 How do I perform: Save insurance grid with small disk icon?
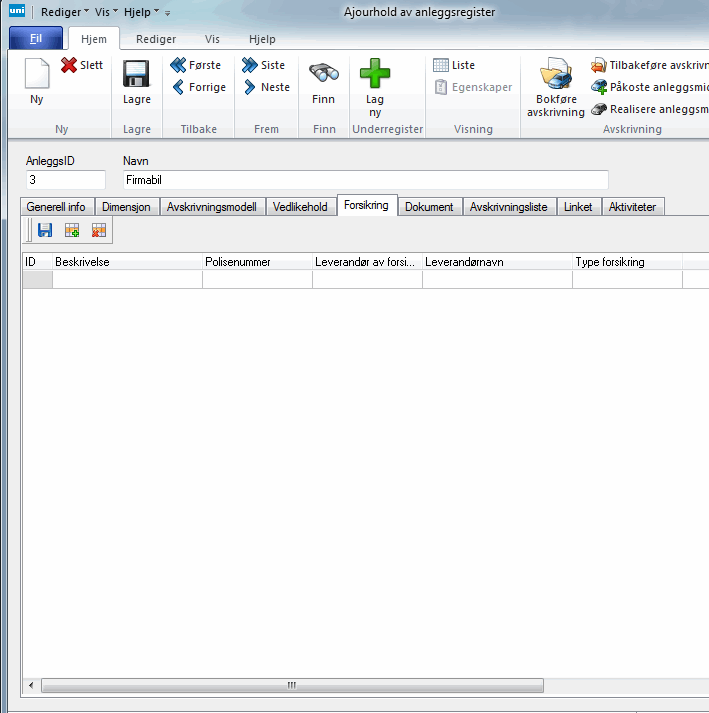(45, 231)
